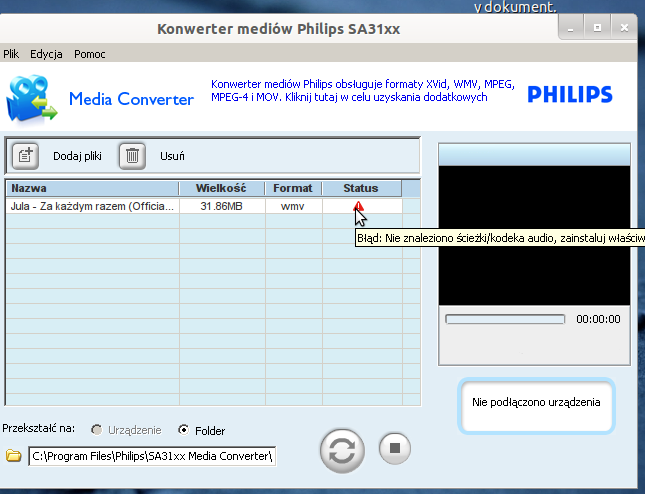Click the preview playback progress bar
Image resolution: width=645 pixels, height=494 pixels.
(x=505, y=319)
